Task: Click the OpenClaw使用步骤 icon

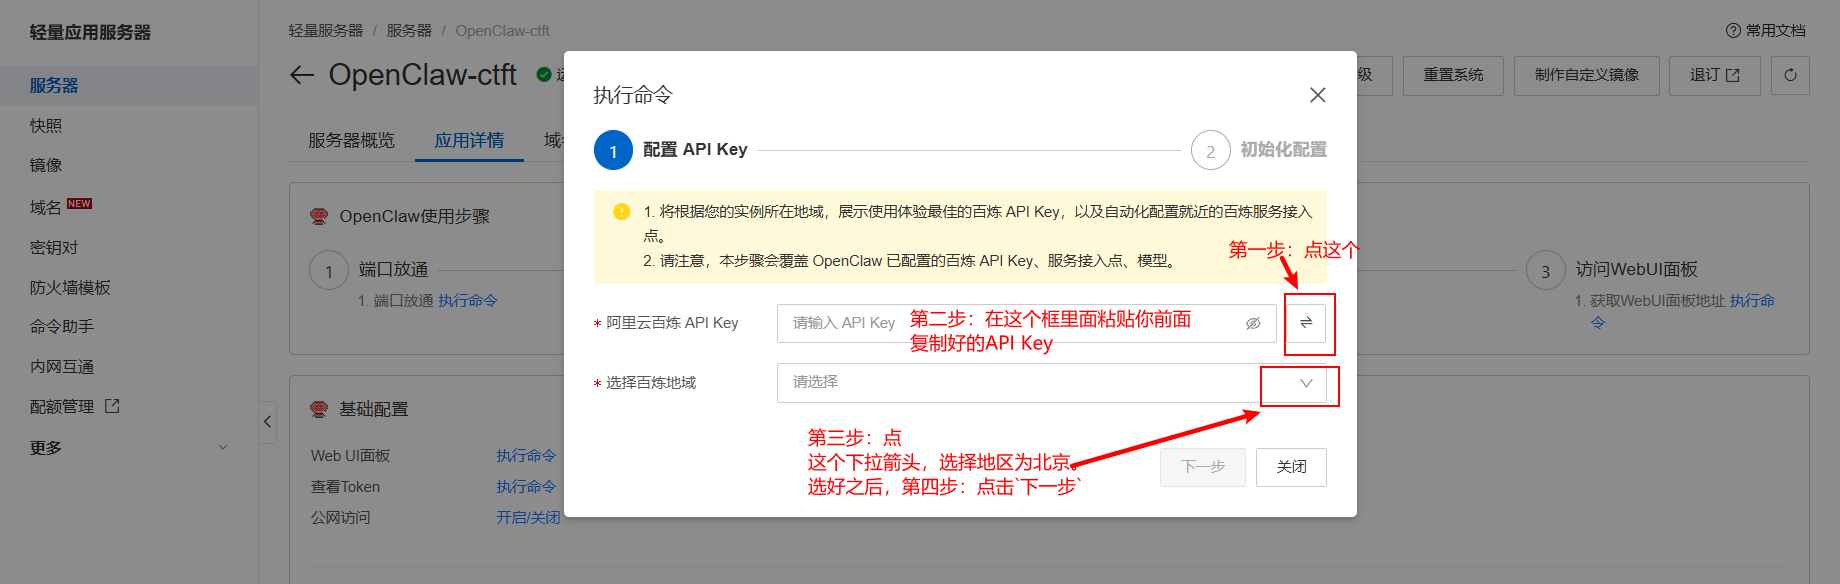Action: tap(319, 216)
